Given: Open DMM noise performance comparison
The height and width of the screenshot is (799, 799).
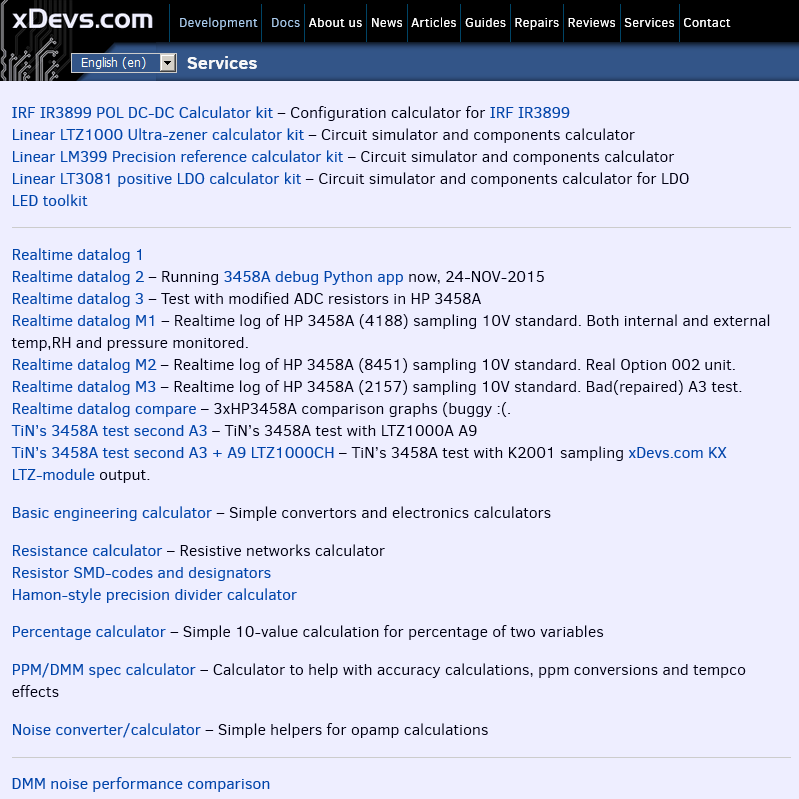Looking at the screenshot, I should [x=141, y=784].
